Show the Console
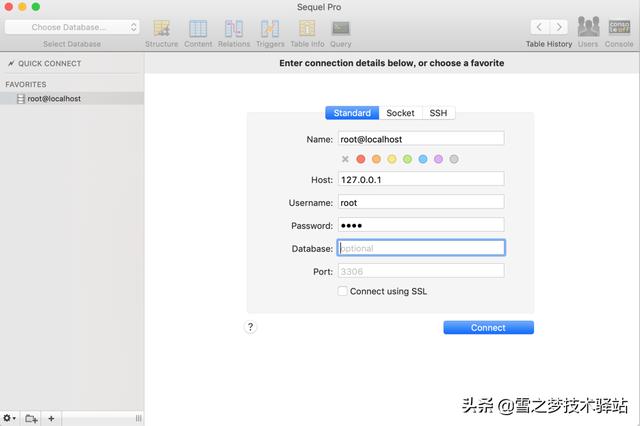Image resolution: width=640 pixels, height=426 pixels. coord(619,33)
